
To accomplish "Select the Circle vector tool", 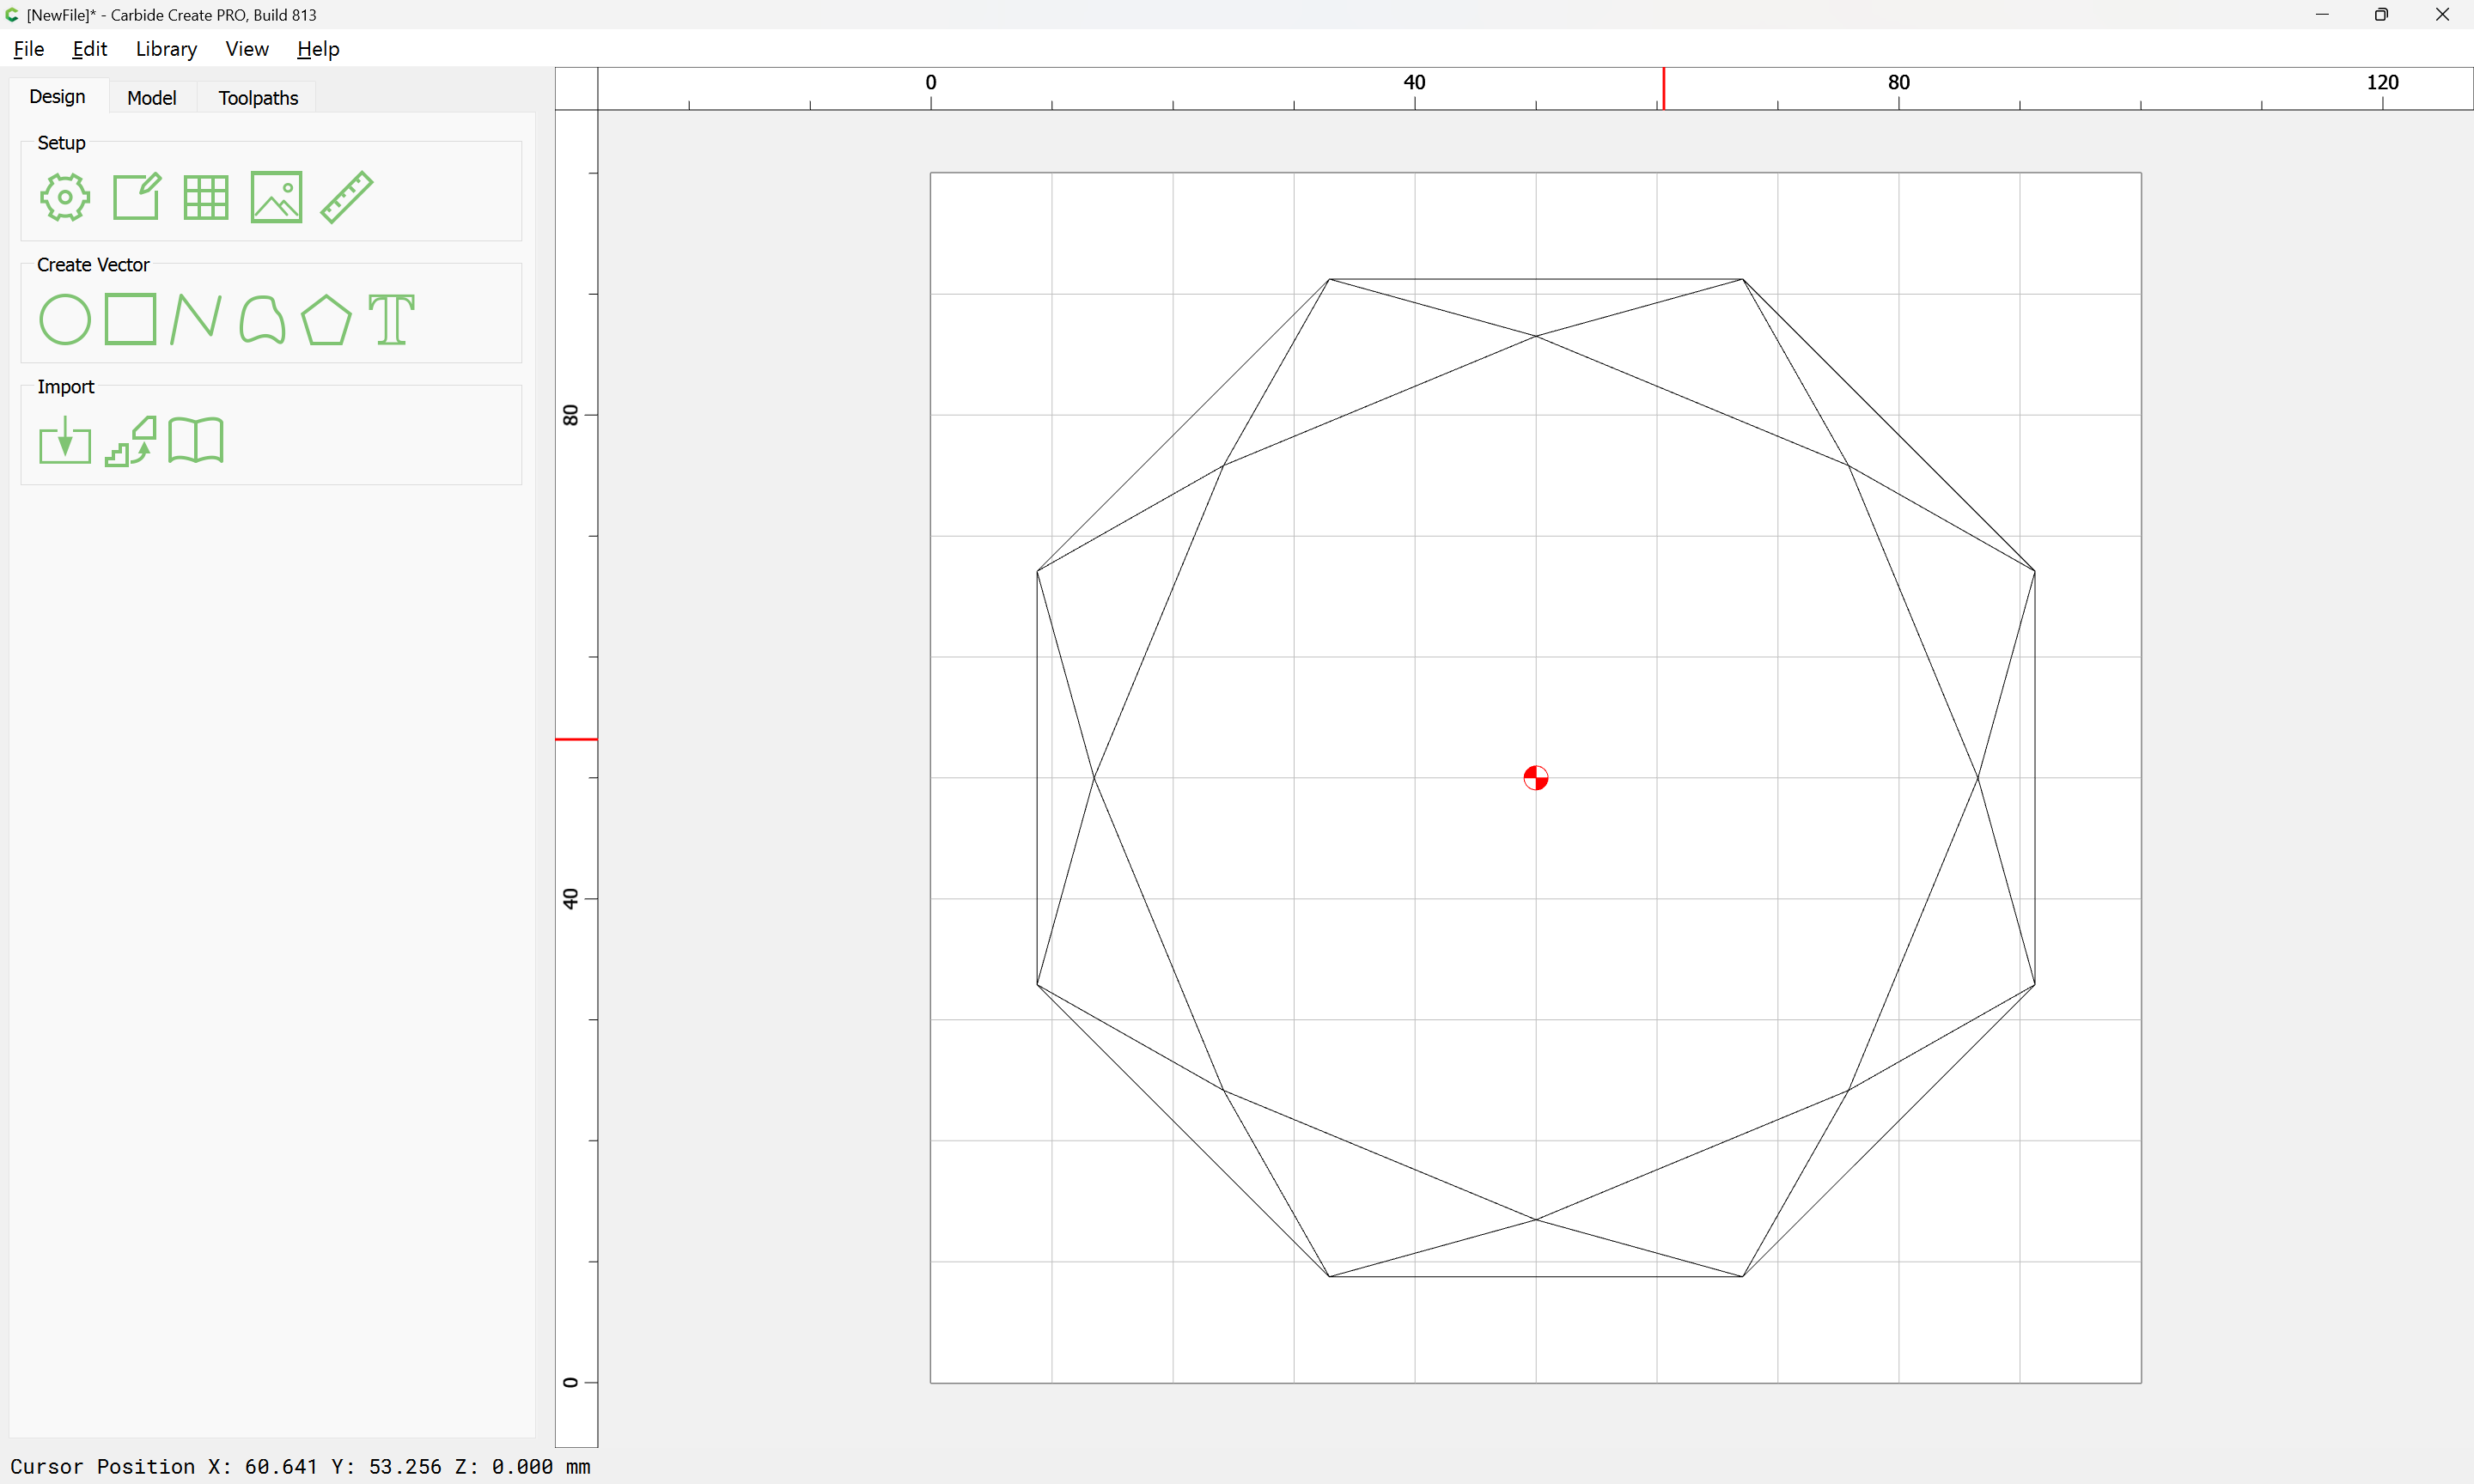I will pyautogui.click(x=65, y=319).
